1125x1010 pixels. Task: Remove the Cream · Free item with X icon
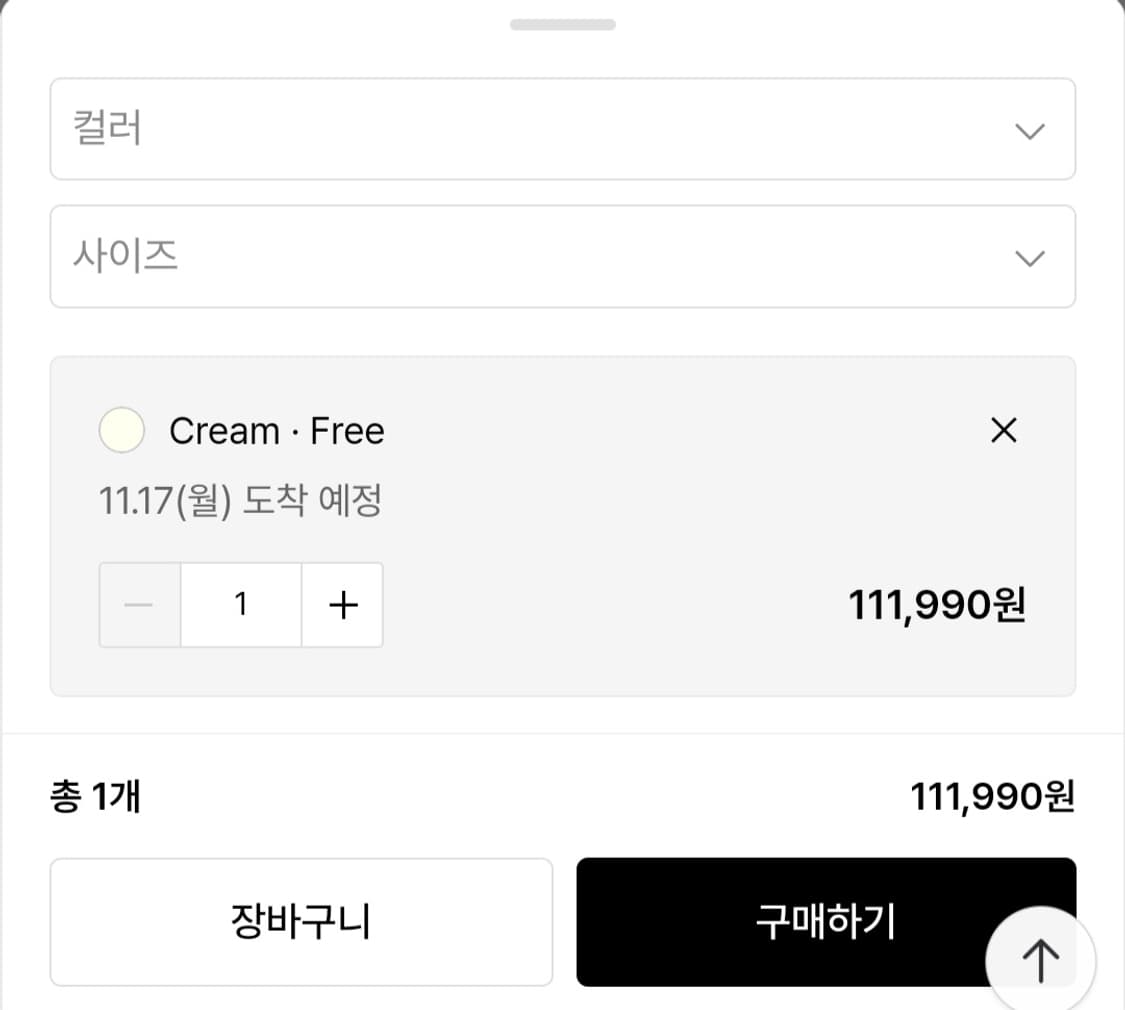(x=1004, y=430)
